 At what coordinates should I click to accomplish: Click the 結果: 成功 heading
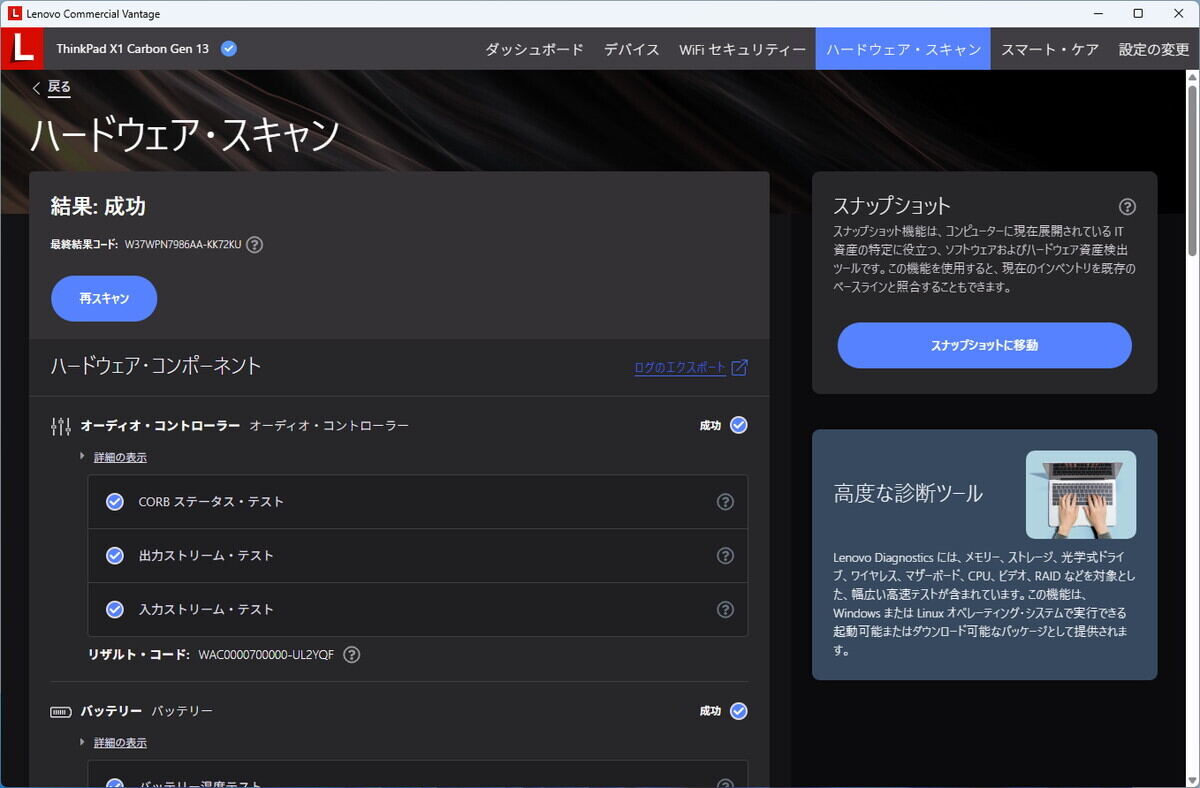tap(98, 207)
